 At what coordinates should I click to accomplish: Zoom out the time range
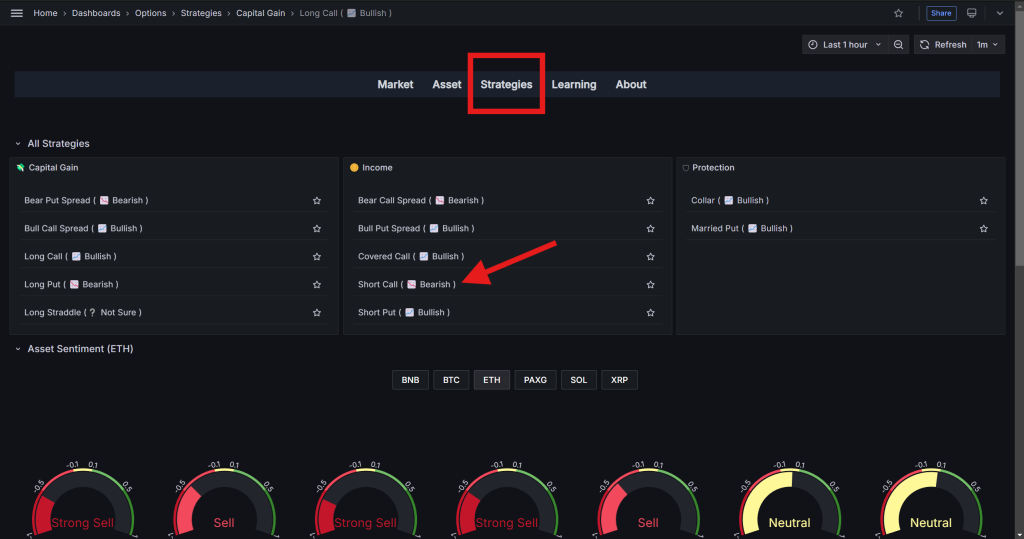coord(899,45)
